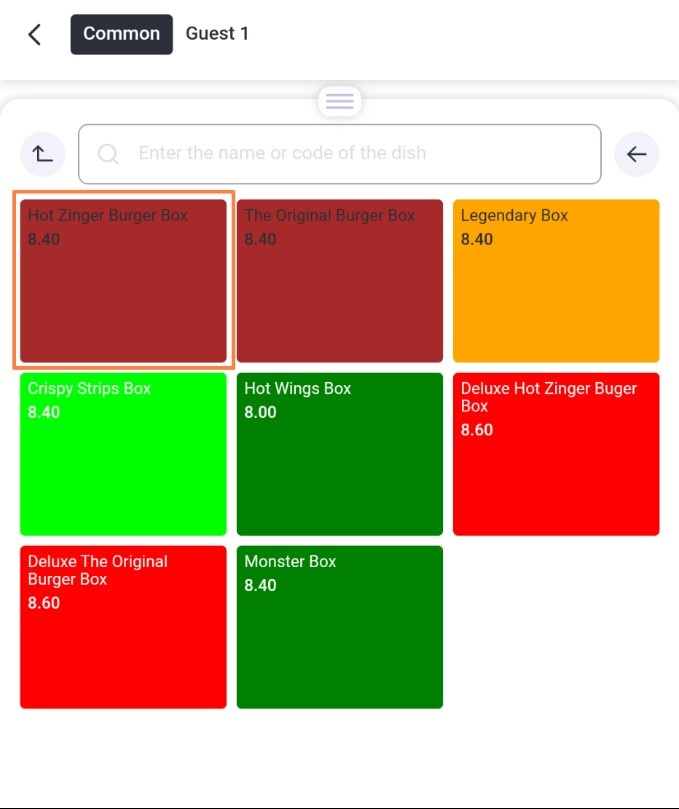This screenshot has height=809, width=679.
Task: Add Deluxe Hot Zinger Buger Box
Action: pos(556,454)
